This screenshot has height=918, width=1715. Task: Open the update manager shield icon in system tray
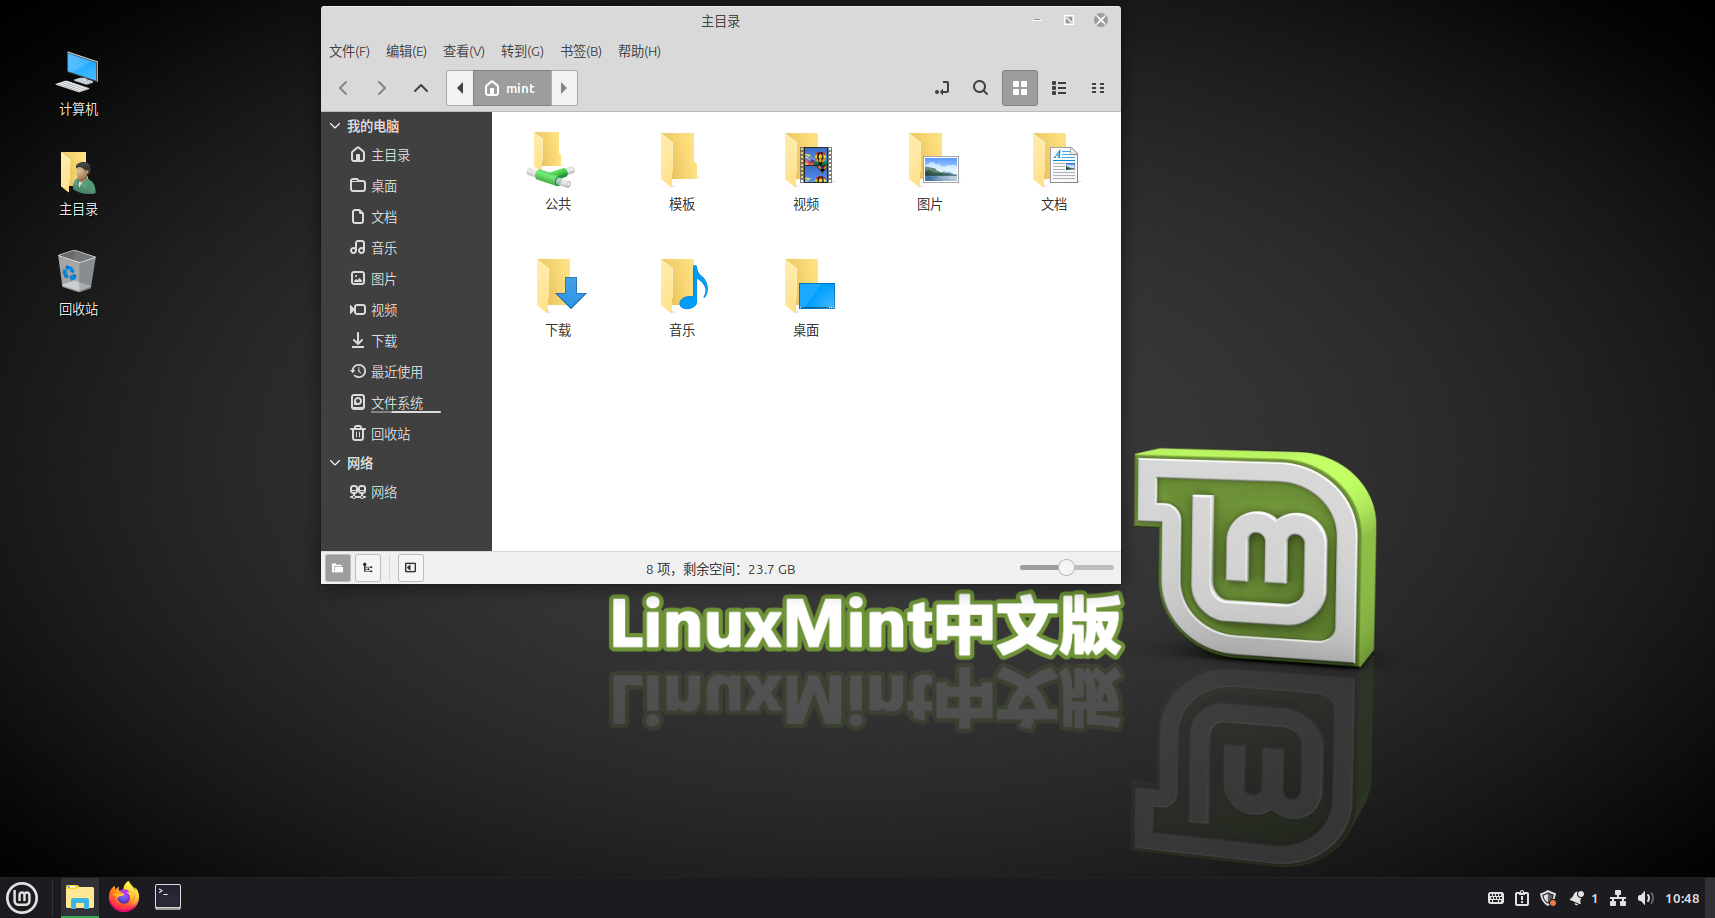click(1548, 898)
